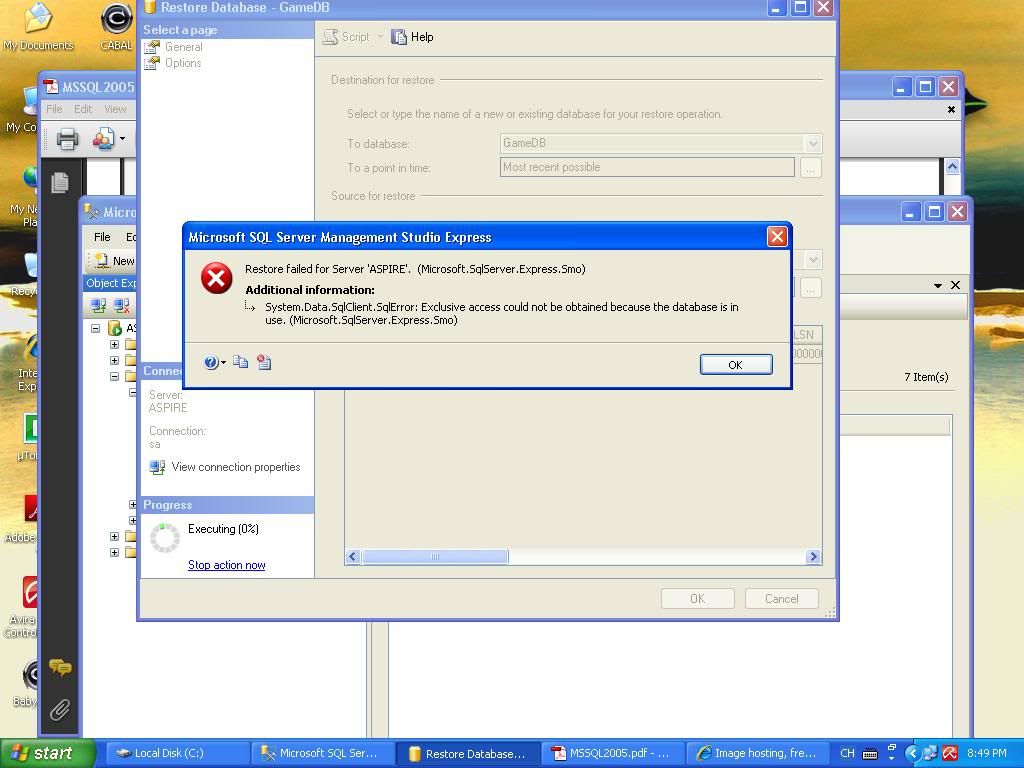Click the print icon in PDF viewer
The height and width of the screenshot is (768, 1024).
pos(67,139)
